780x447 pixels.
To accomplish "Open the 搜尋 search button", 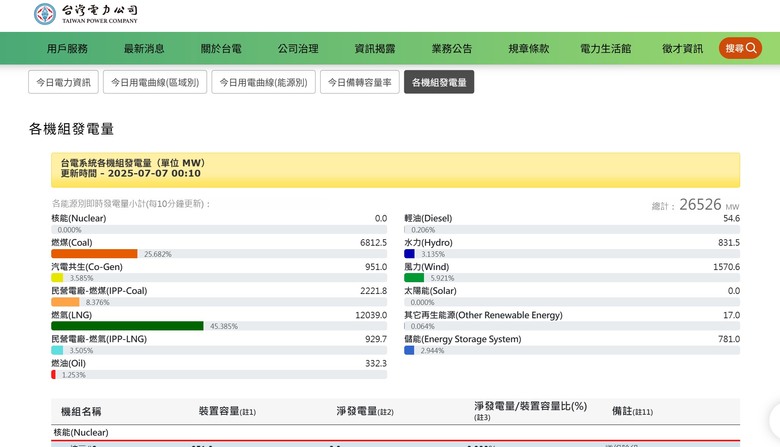I will coord(740,48).
